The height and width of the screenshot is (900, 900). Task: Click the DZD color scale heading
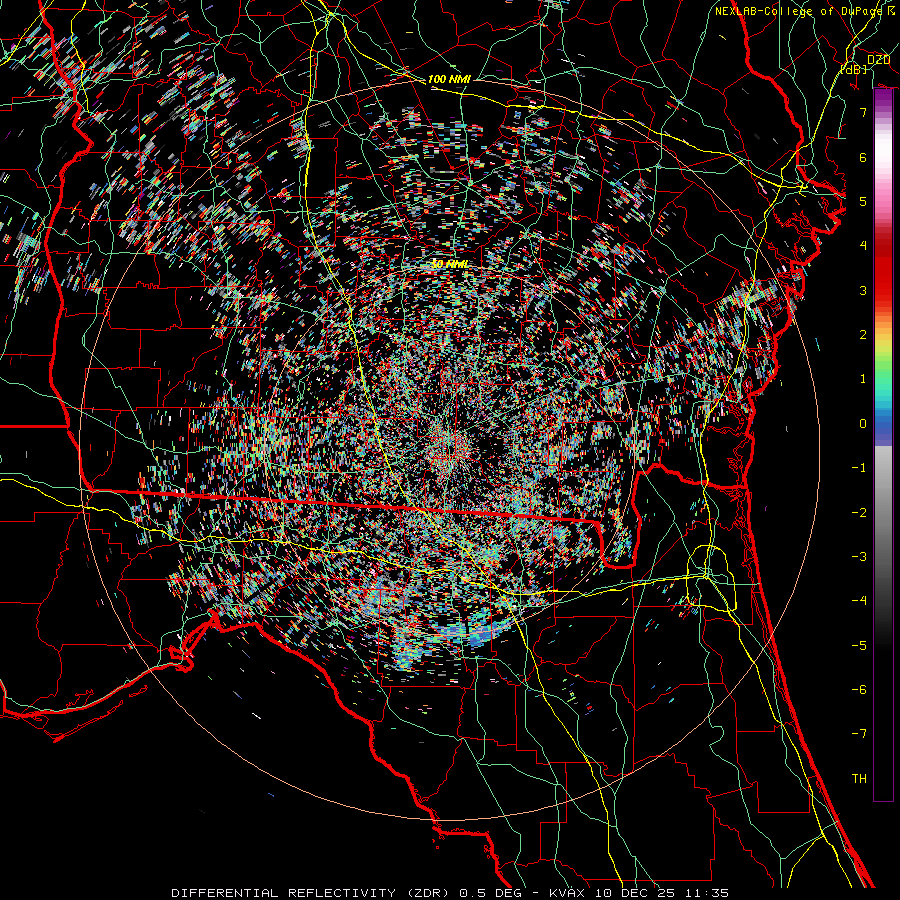pos(878,60)
